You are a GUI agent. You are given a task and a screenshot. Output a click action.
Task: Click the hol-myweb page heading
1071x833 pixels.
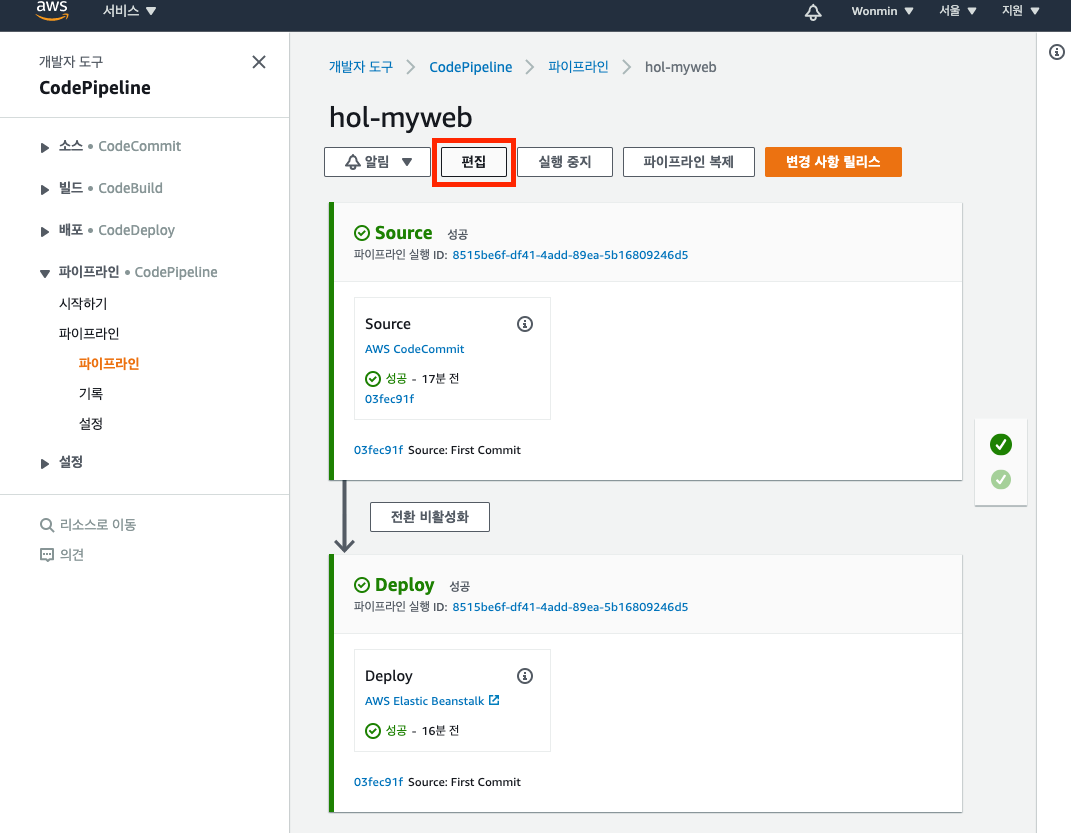[x=400, y=117]
